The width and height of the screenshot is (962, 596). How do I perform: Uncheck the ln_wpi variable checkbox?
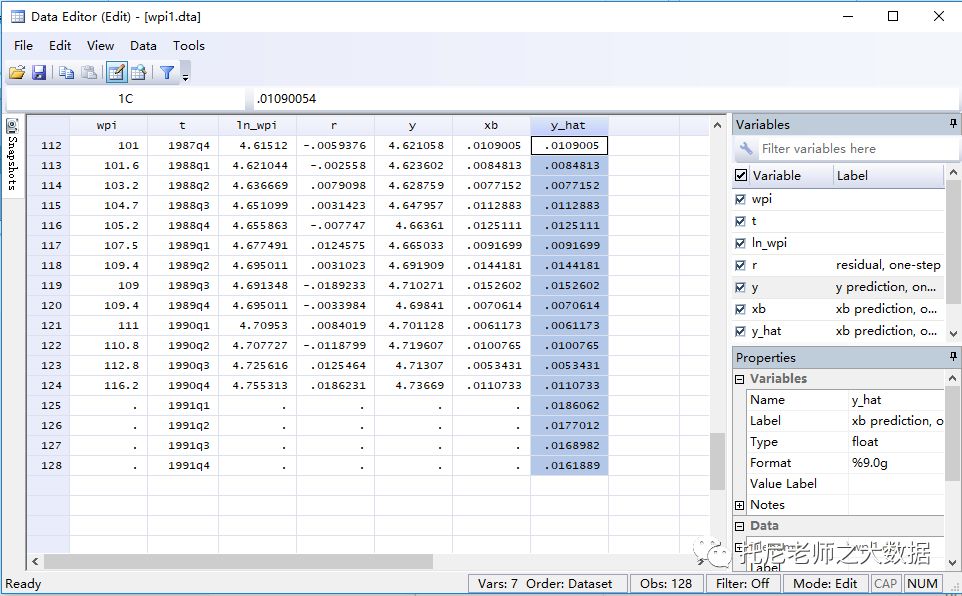click(x=741, y=243)
